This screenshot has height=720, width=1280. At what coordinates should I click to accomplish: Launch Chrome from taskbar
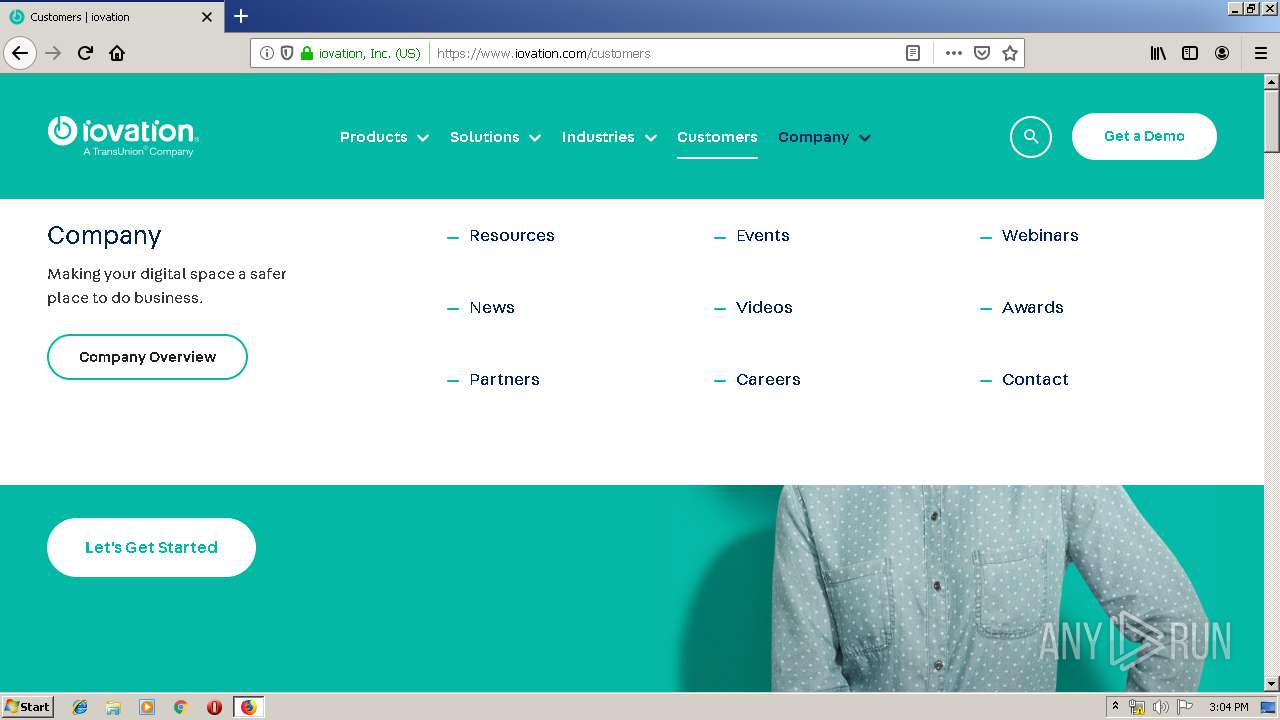pos(180,707)
